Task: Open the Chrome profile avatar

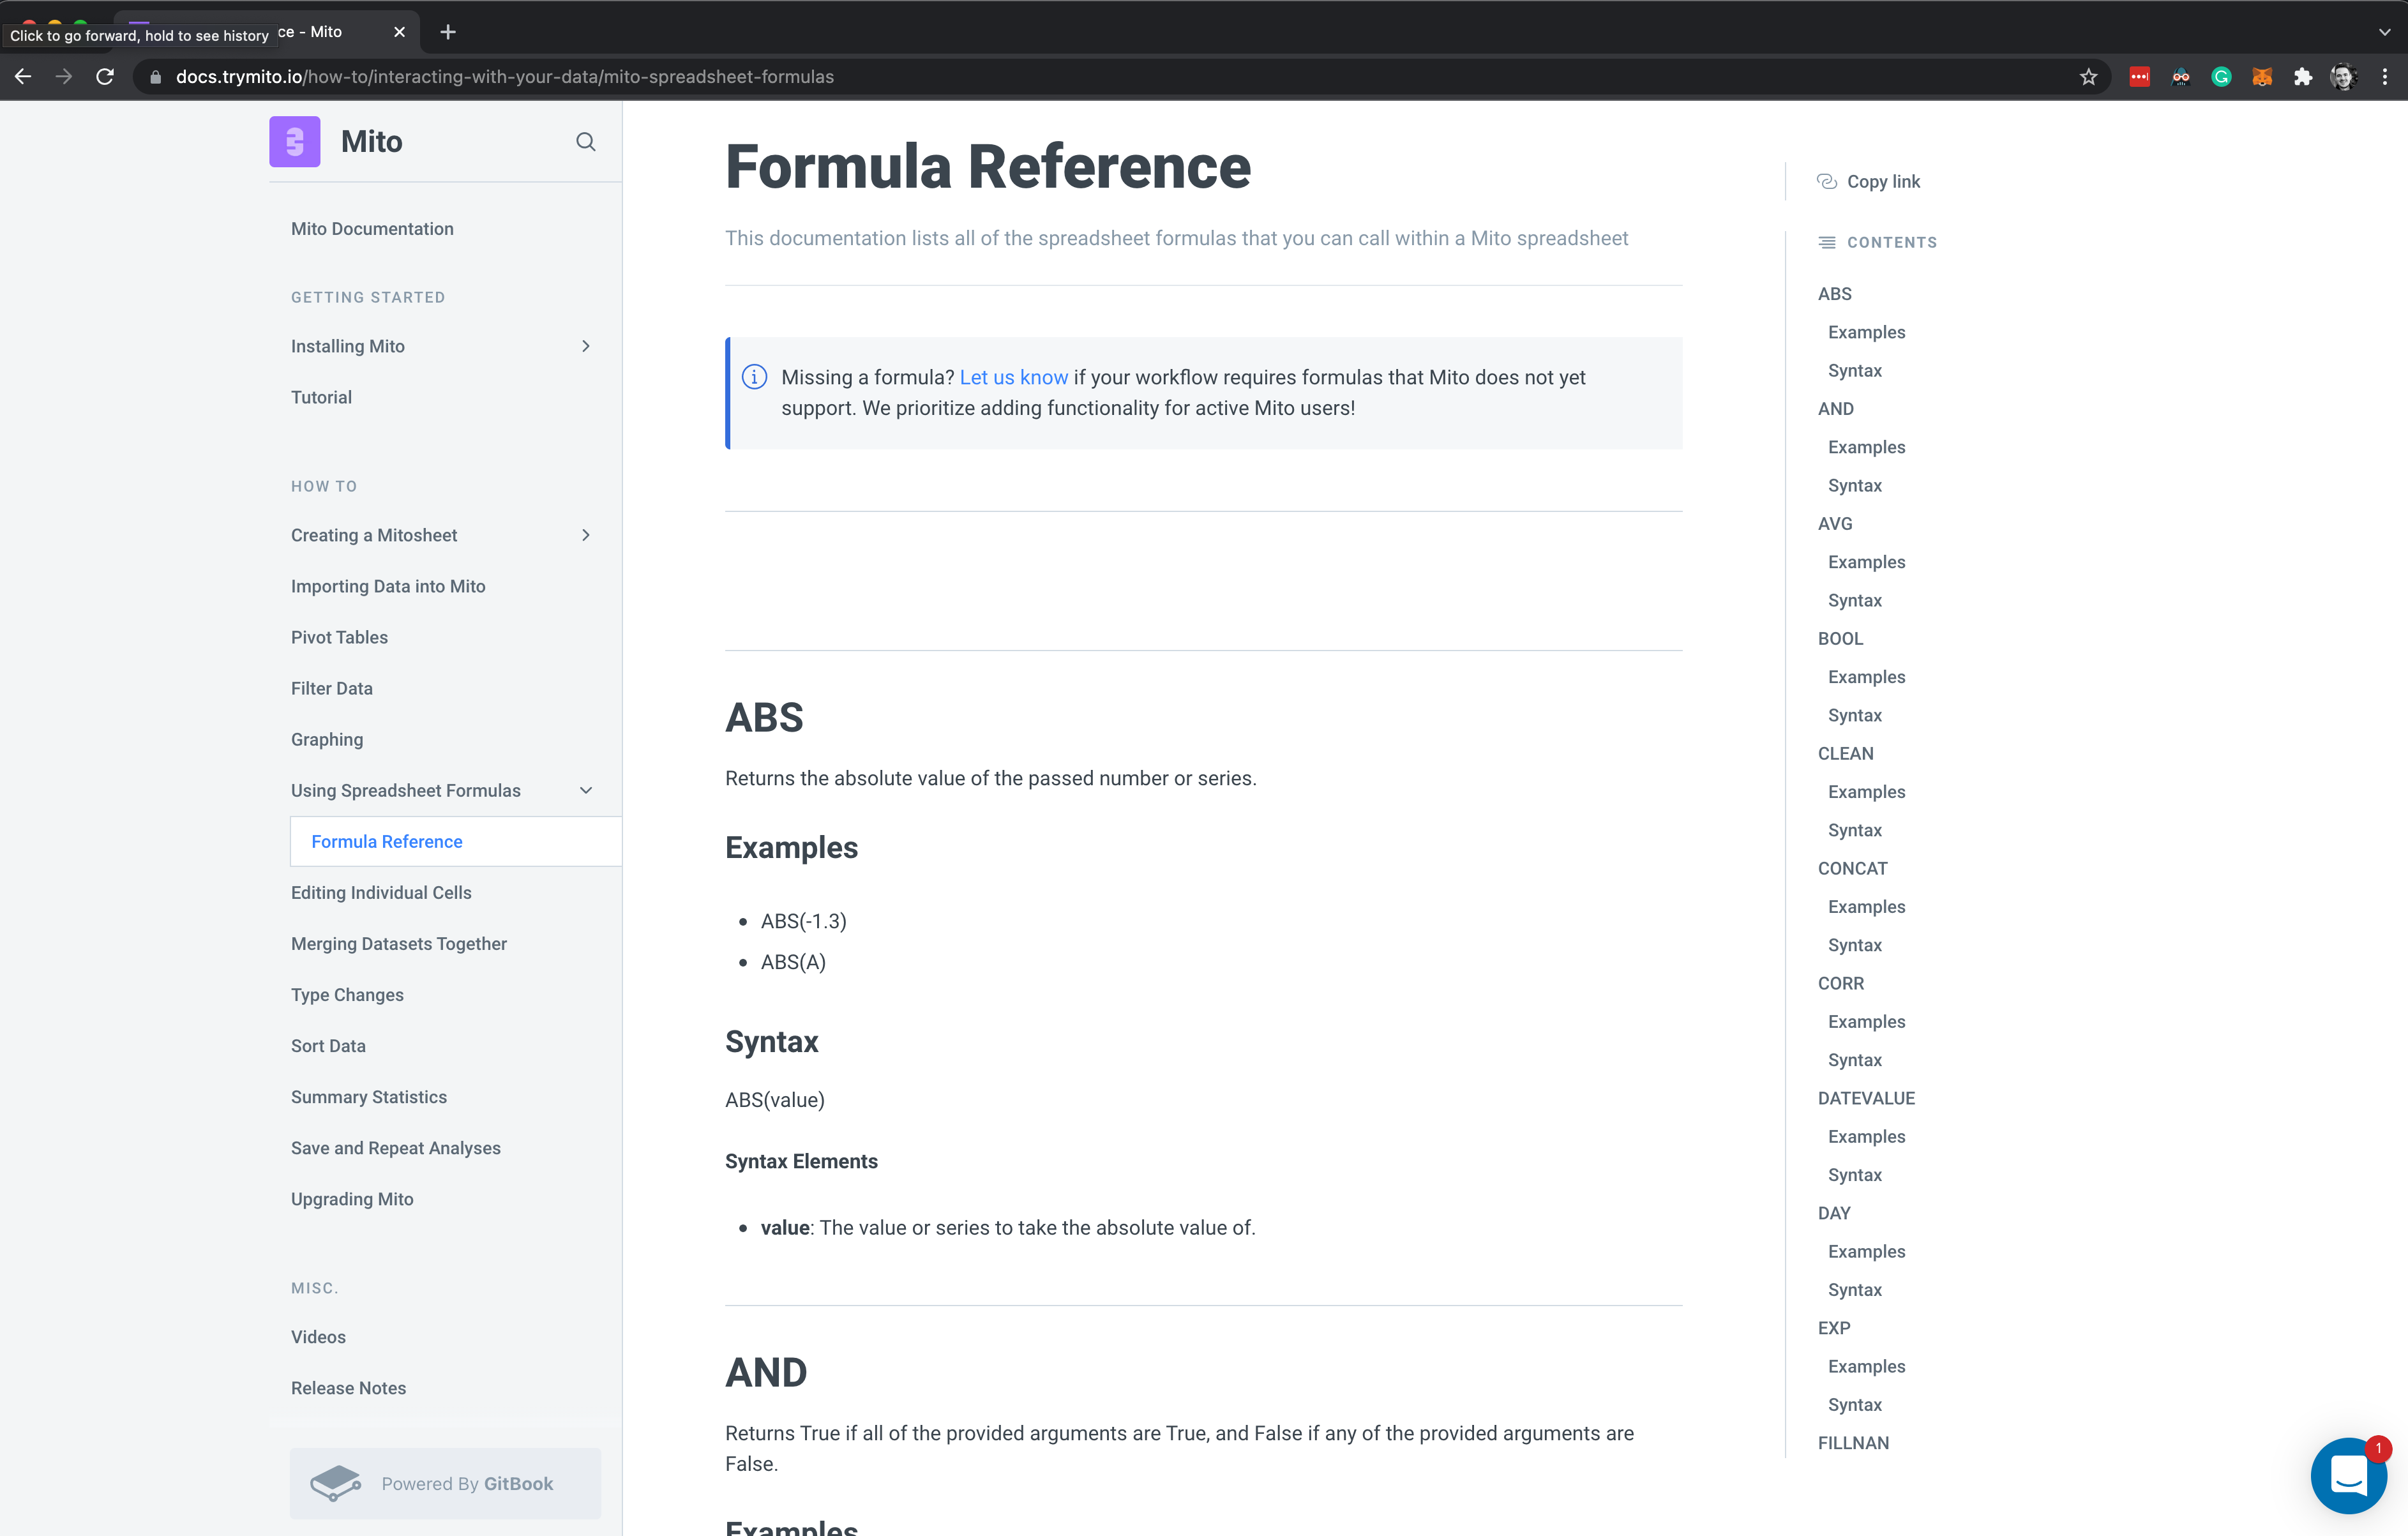Action: tap(2343, 77)
